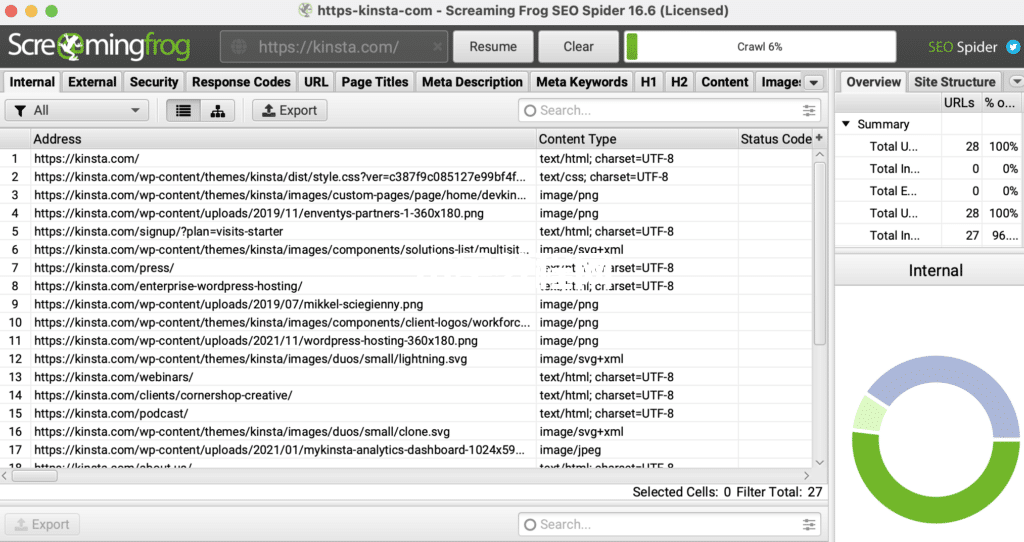1024x542 pixels.
Task: Select the mikkel-sciegienny.png row
Action: (x=406, y=304)
